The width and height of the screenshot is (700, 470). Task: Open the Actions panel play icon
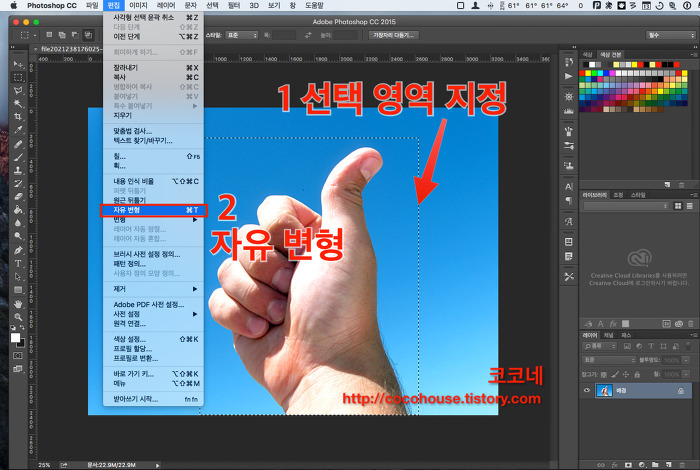coord(569,76)
